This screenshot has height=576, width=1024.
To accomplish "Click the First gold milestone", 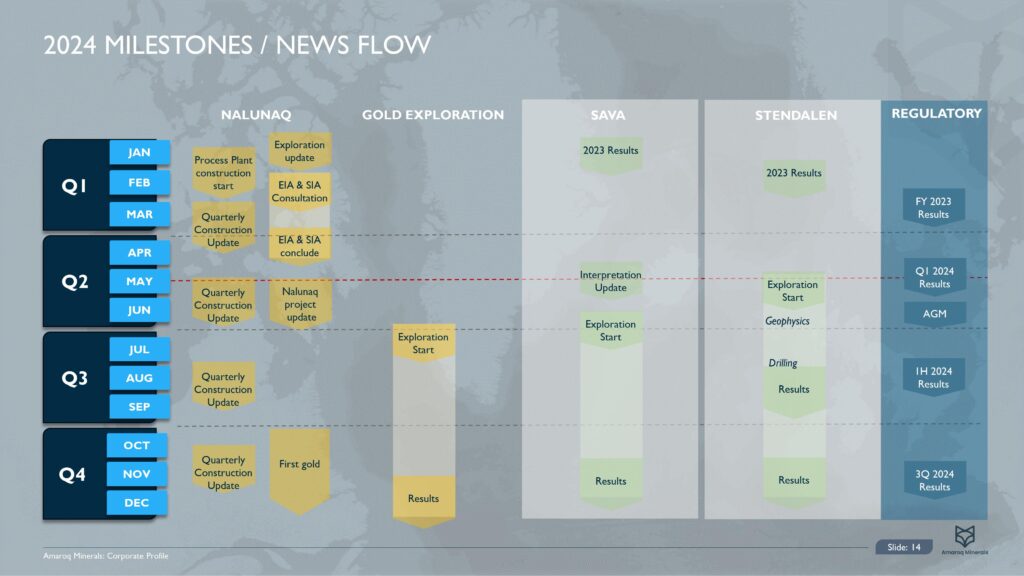I will coord(299,465).
